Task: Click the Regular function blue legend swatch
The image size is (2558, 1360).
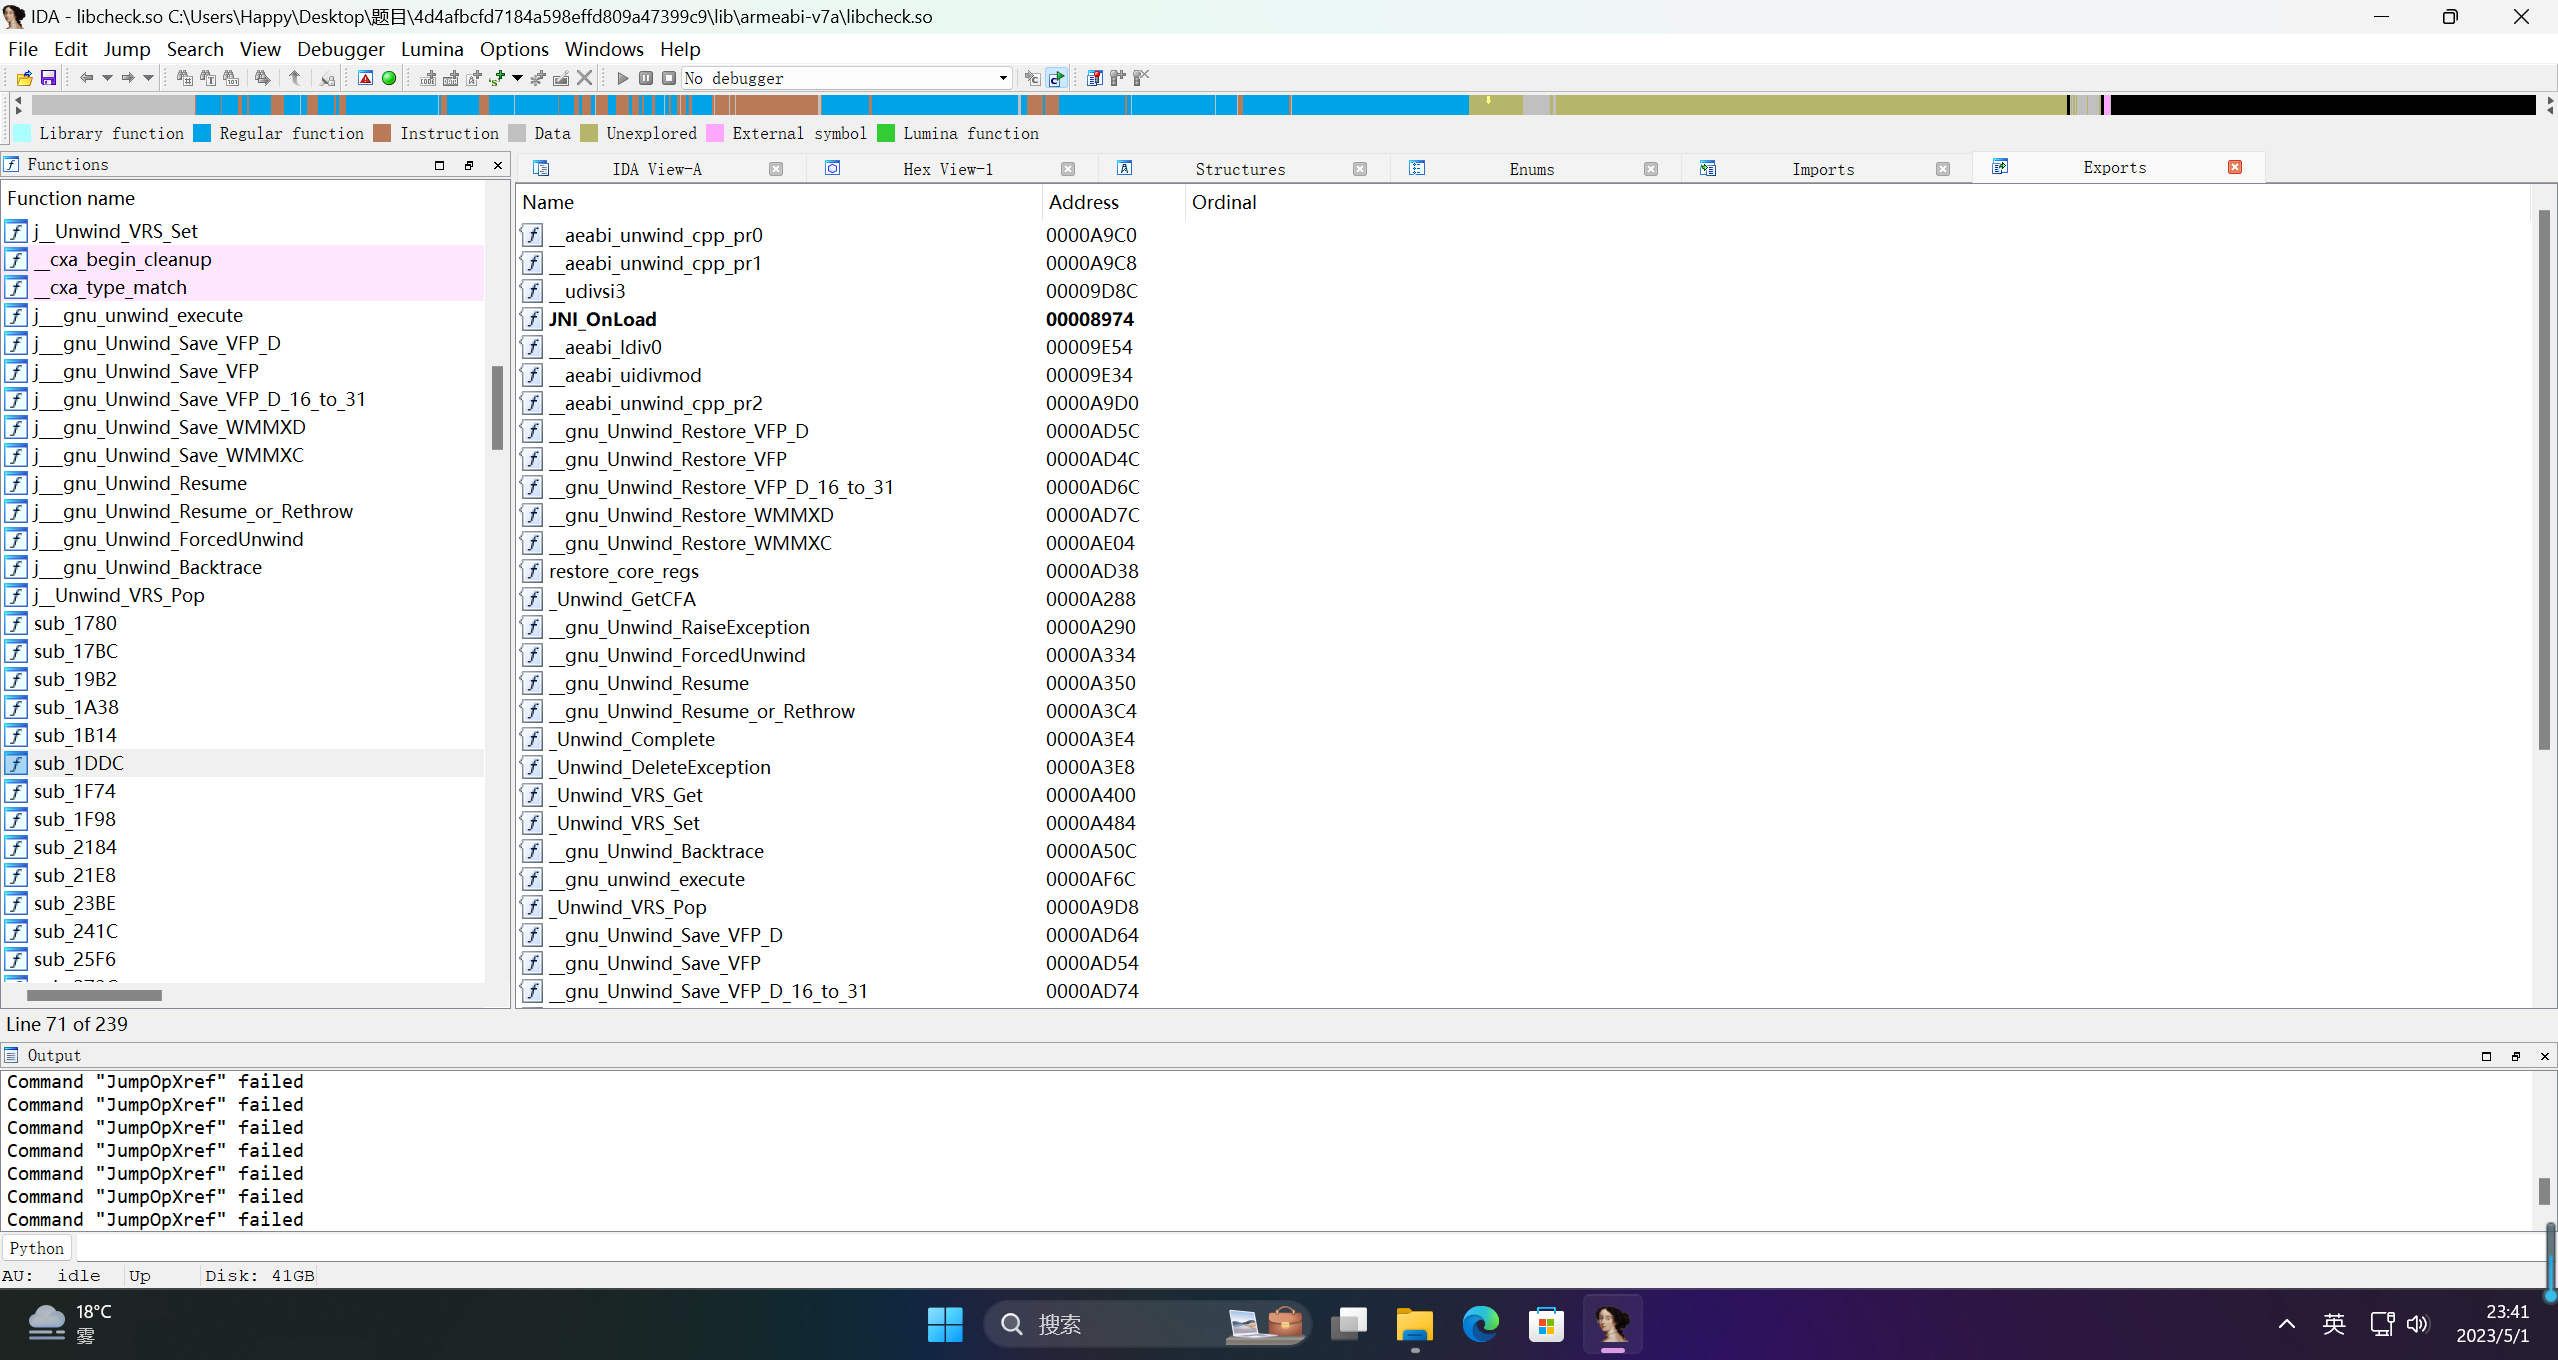Action: click(x=202, y=133)
